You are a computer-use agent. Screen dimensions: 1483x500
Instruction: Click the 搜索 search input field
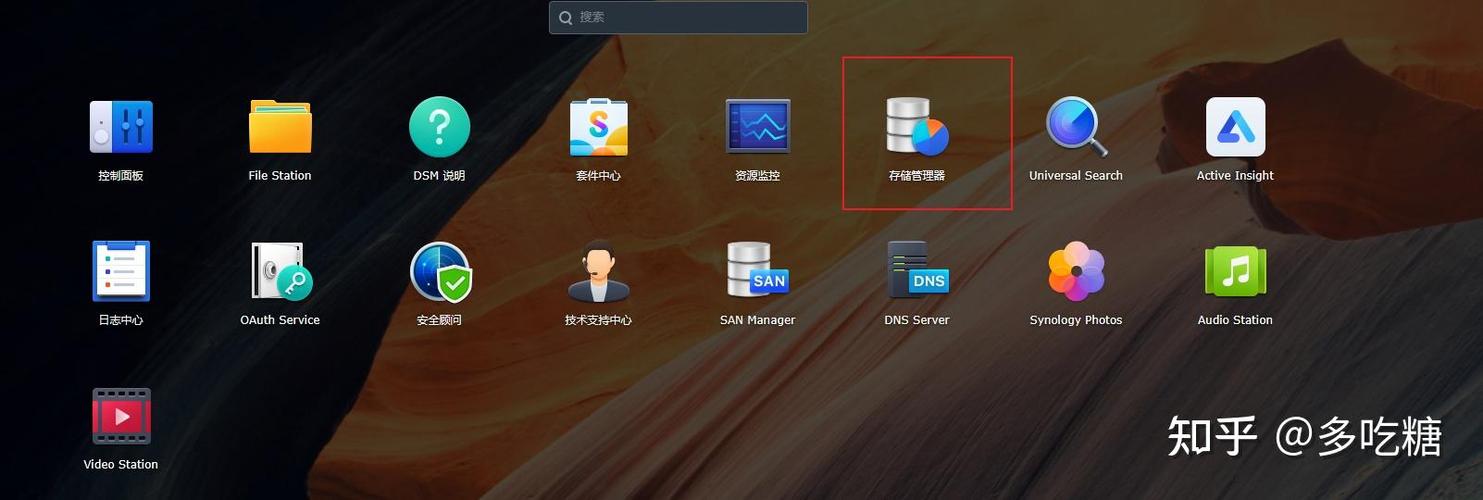click(x=678, y=17)
